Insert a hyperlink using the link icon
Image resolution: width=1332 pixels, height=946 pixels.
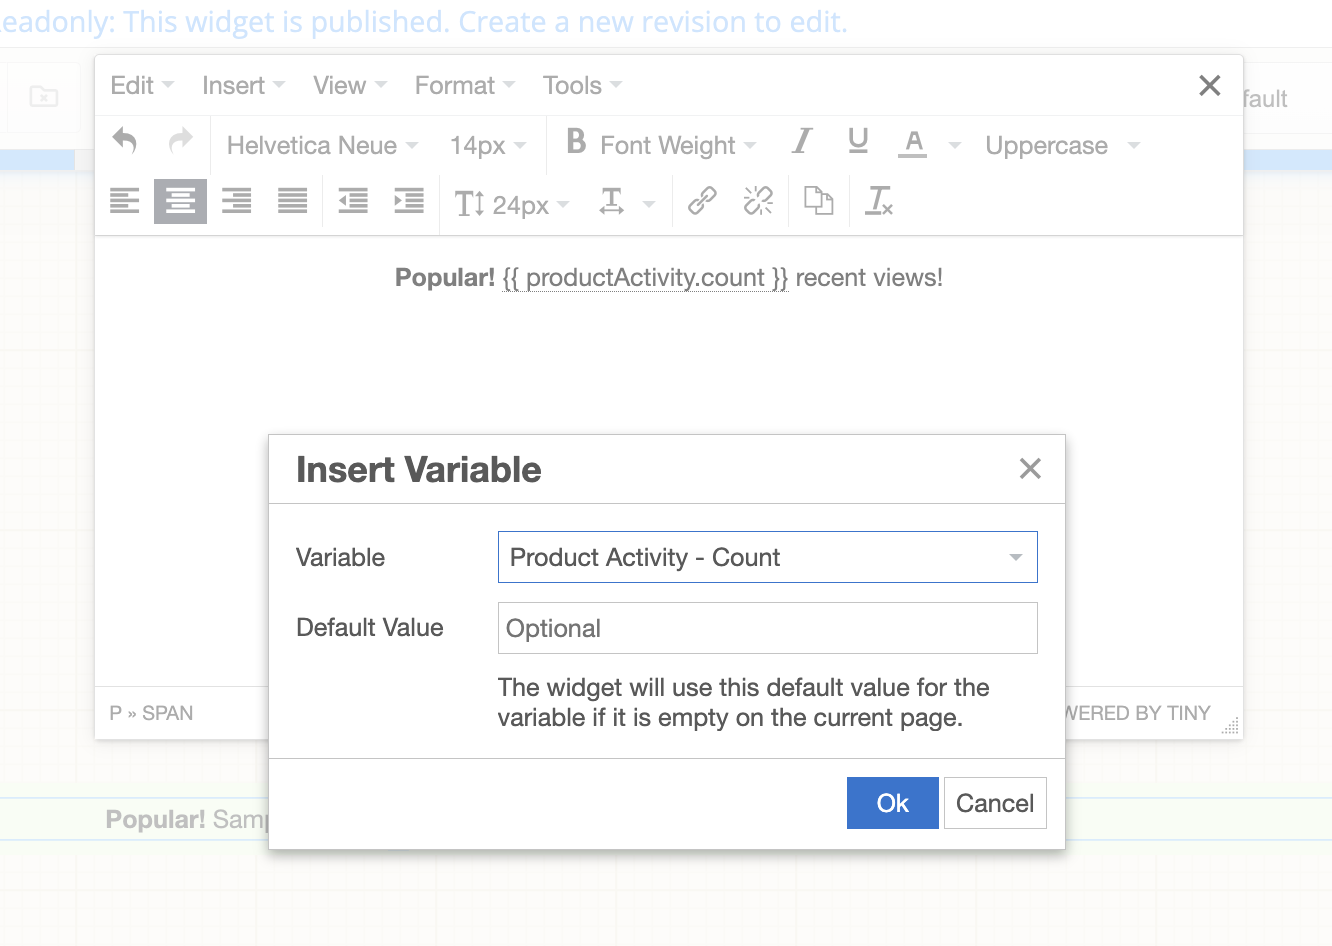[701, 201]
